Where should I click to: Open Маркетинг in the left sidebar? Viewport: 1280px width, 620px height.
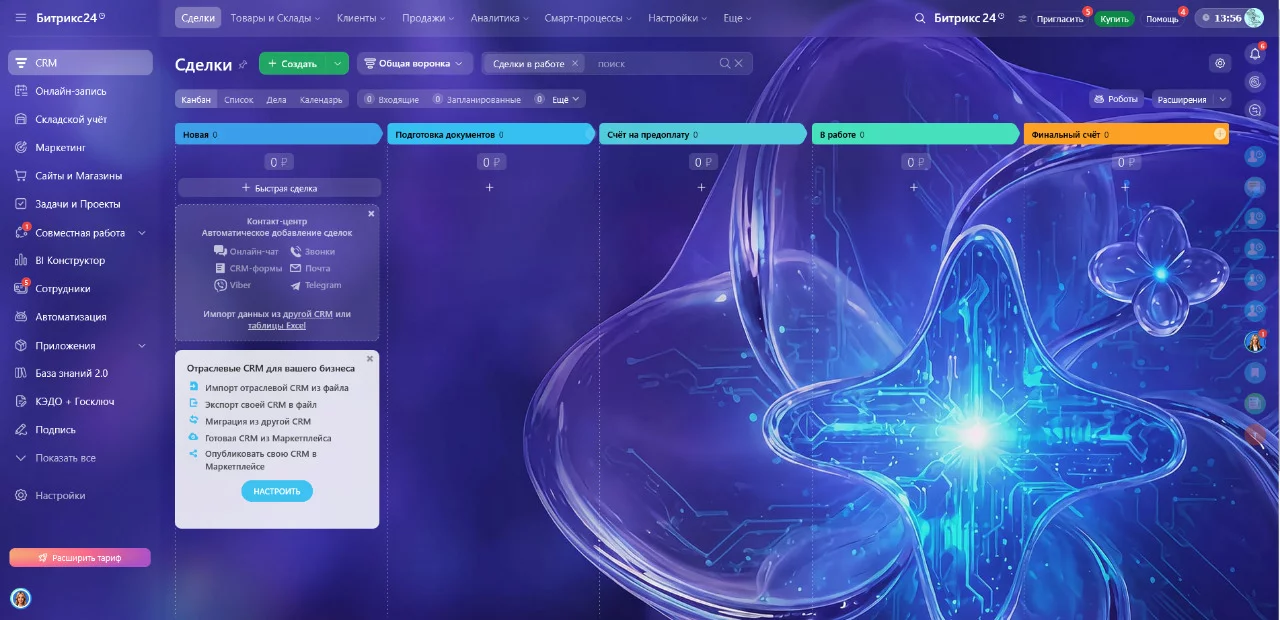coord(60,147)
